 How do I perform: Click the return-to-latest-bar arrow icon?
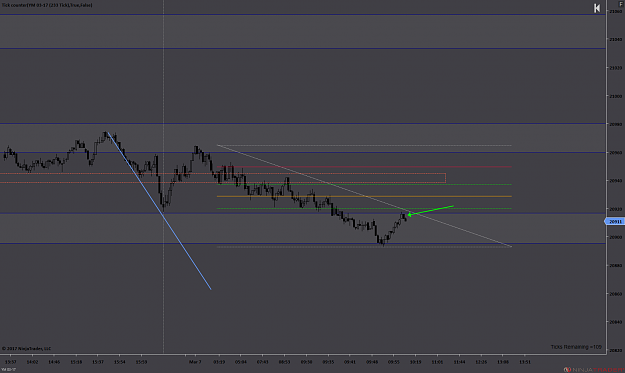point(597,8)
